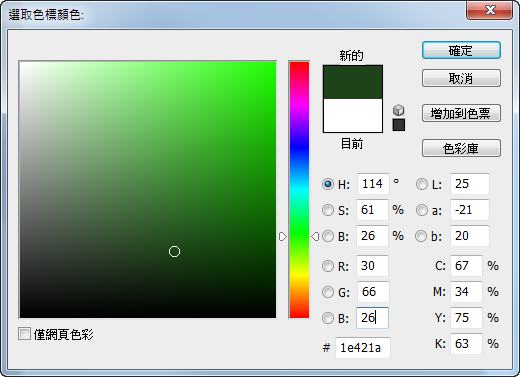Click the 目前 label below swatch
Viewport: 520px width, 377px height.
tap(352, 144)
